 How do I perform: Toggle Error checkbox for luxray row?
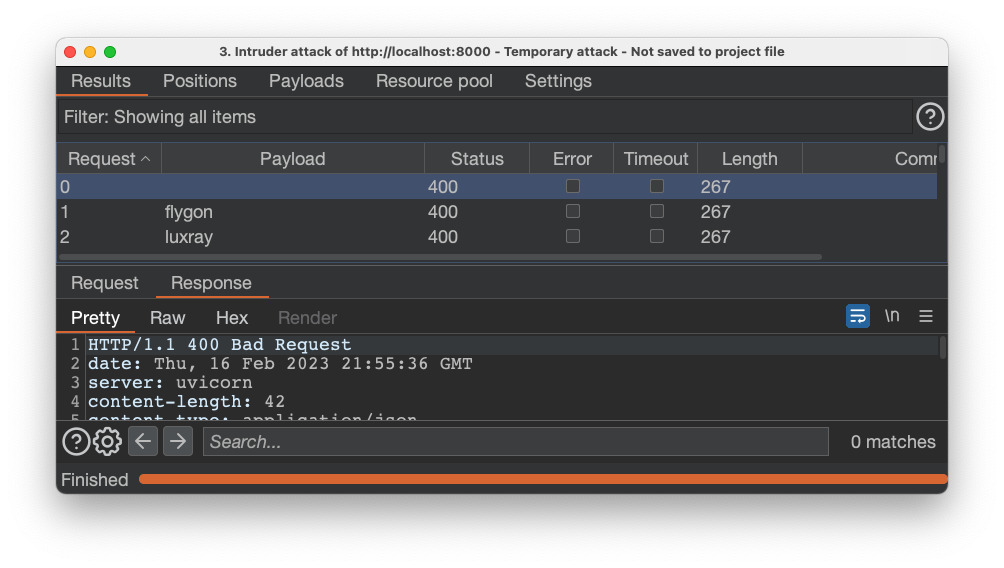[573, 237]
